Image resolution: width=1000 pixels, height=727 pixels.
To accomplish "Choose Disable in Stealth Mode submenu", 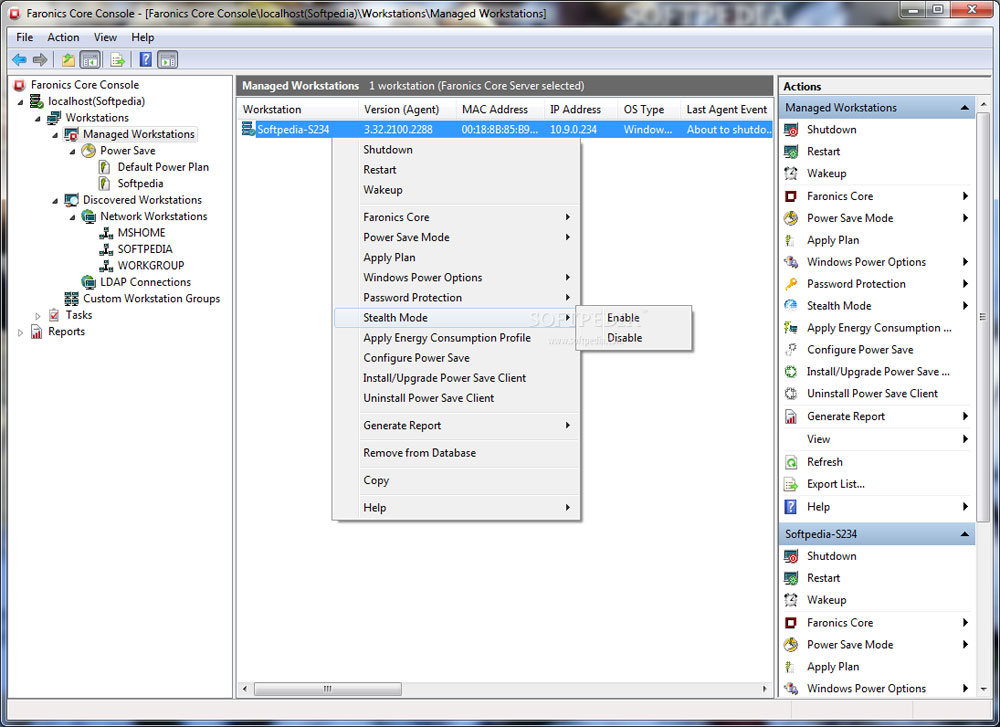I will click(x=633, y=338).
